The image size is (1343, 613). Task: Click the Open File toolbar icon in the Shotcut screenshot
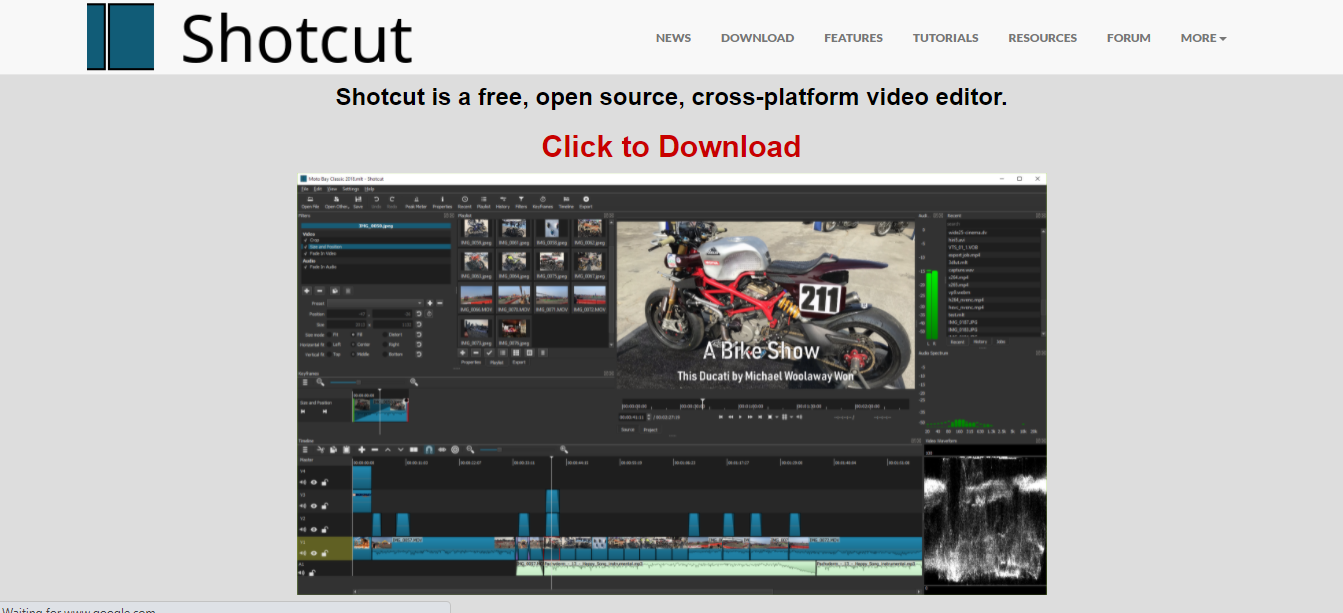click(x=310, y=202)
